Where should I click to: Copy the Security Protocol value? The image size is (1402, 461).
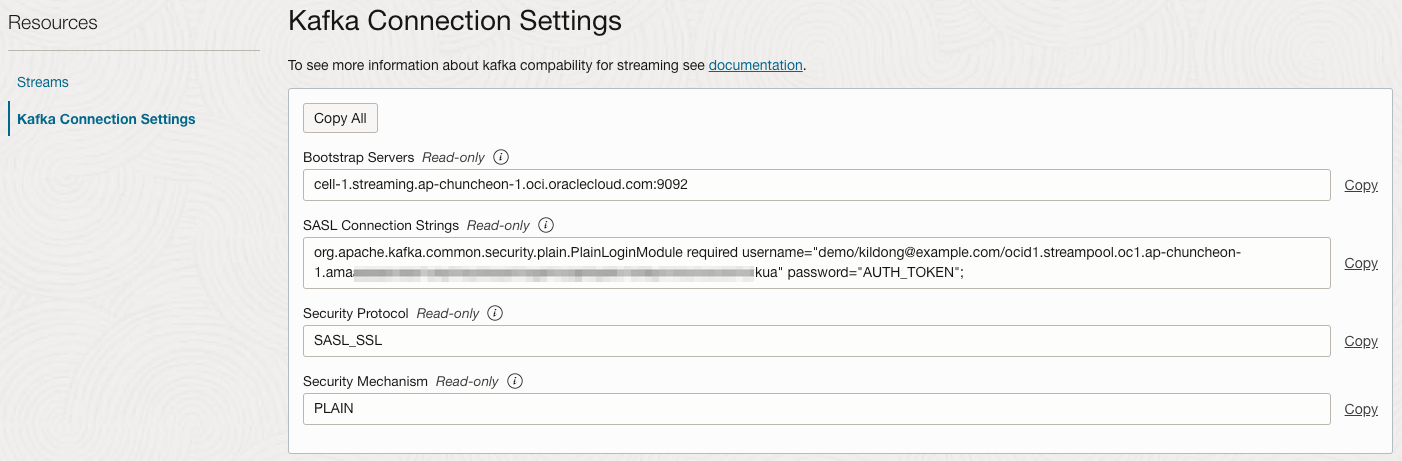pyautogui.click(x=1360, y=341)
